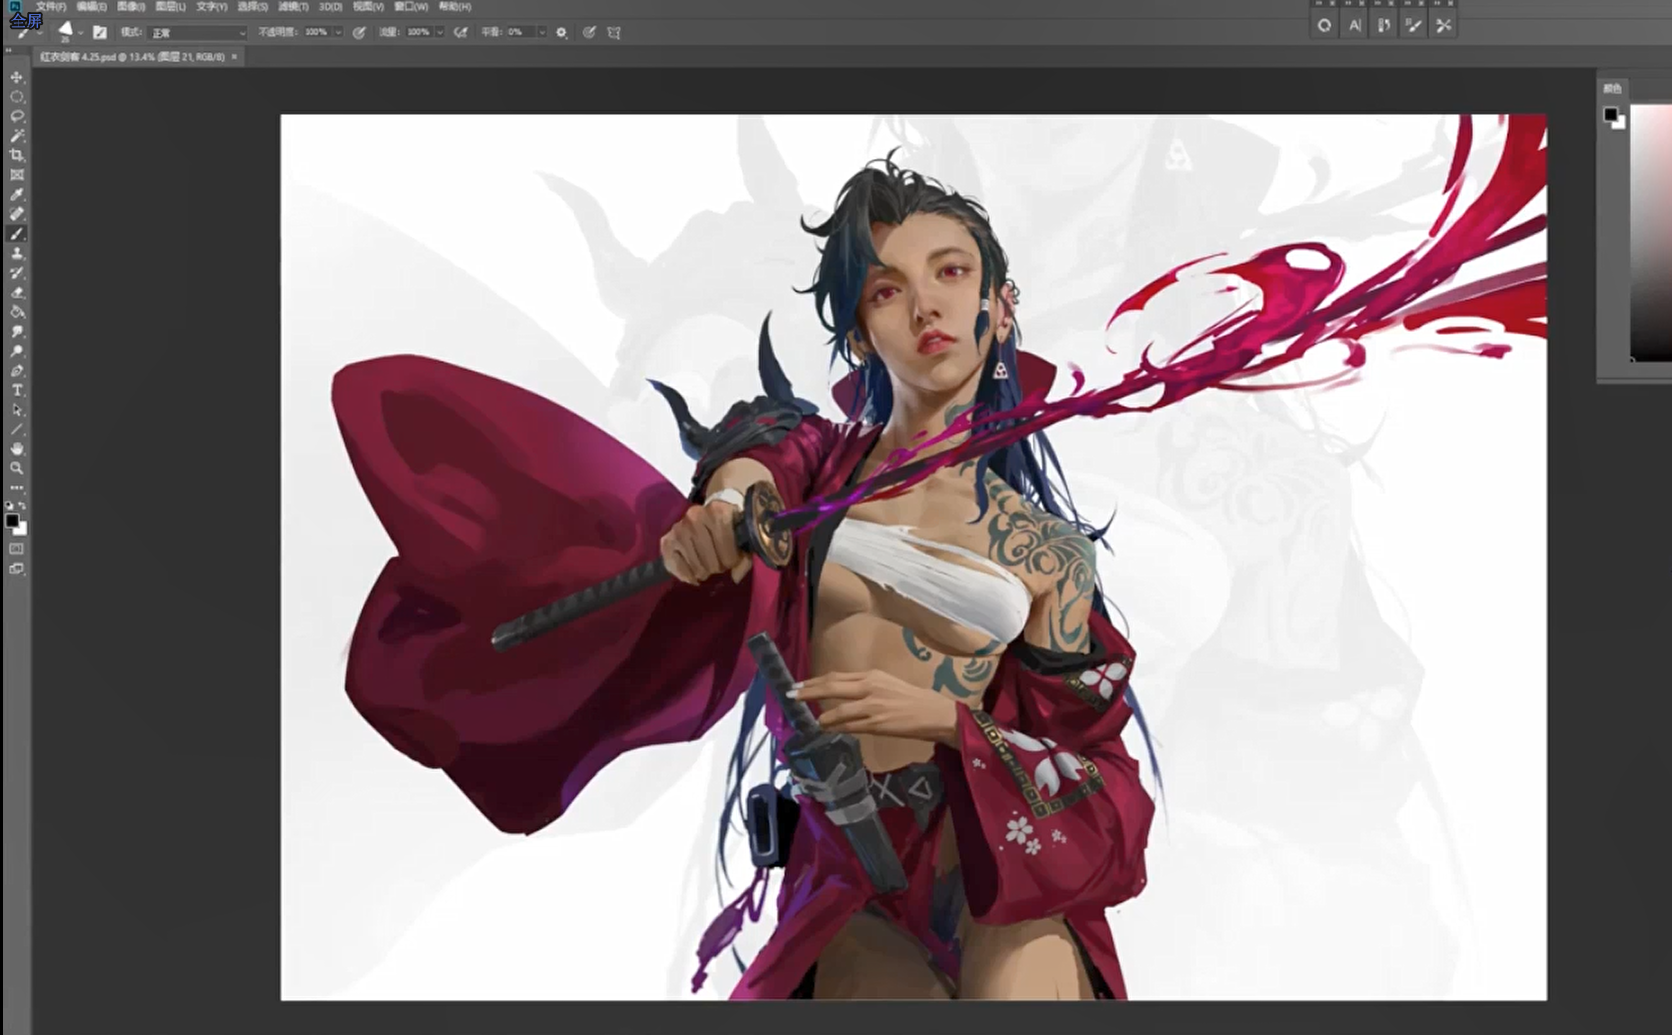
Task: Swap foreground and background colors
Action: click(x=23, y=507)
